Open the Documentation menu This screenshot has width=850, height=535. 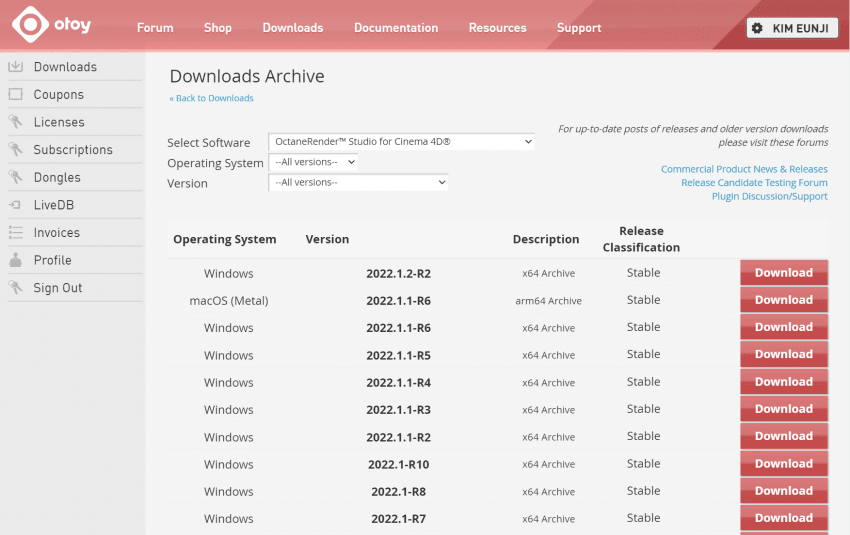[396, 28]
